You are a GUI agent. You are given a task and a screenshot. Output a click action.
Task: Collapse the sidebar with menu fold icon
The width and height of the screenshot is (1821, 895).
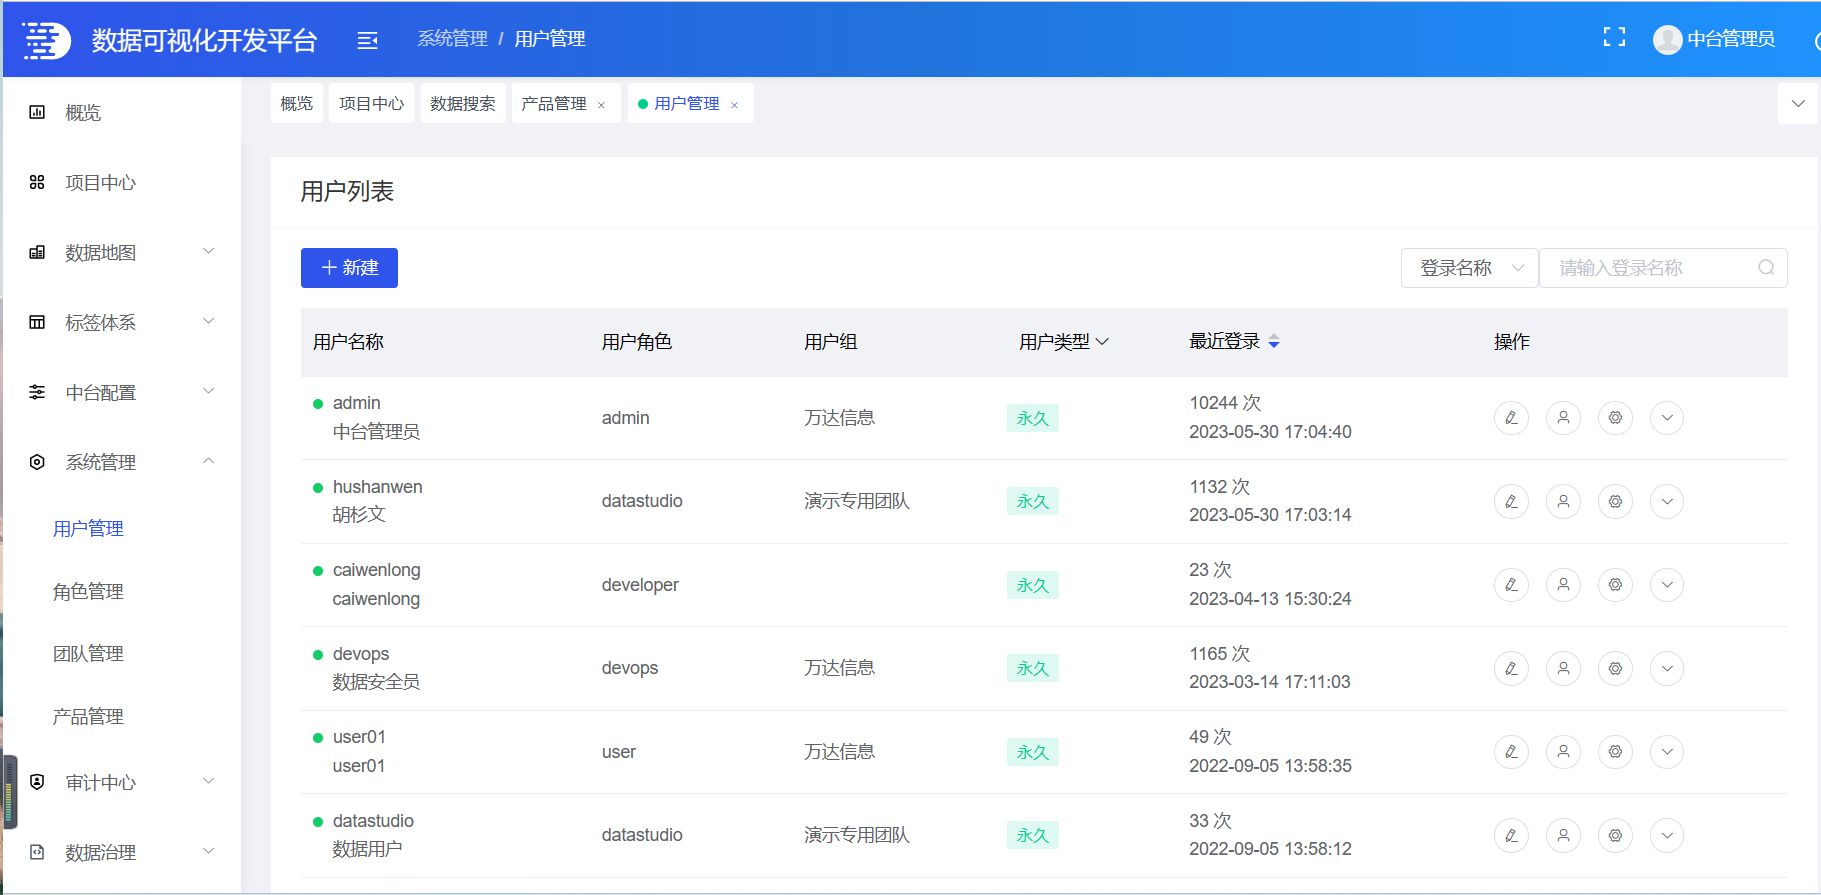(x=367, y=40)
